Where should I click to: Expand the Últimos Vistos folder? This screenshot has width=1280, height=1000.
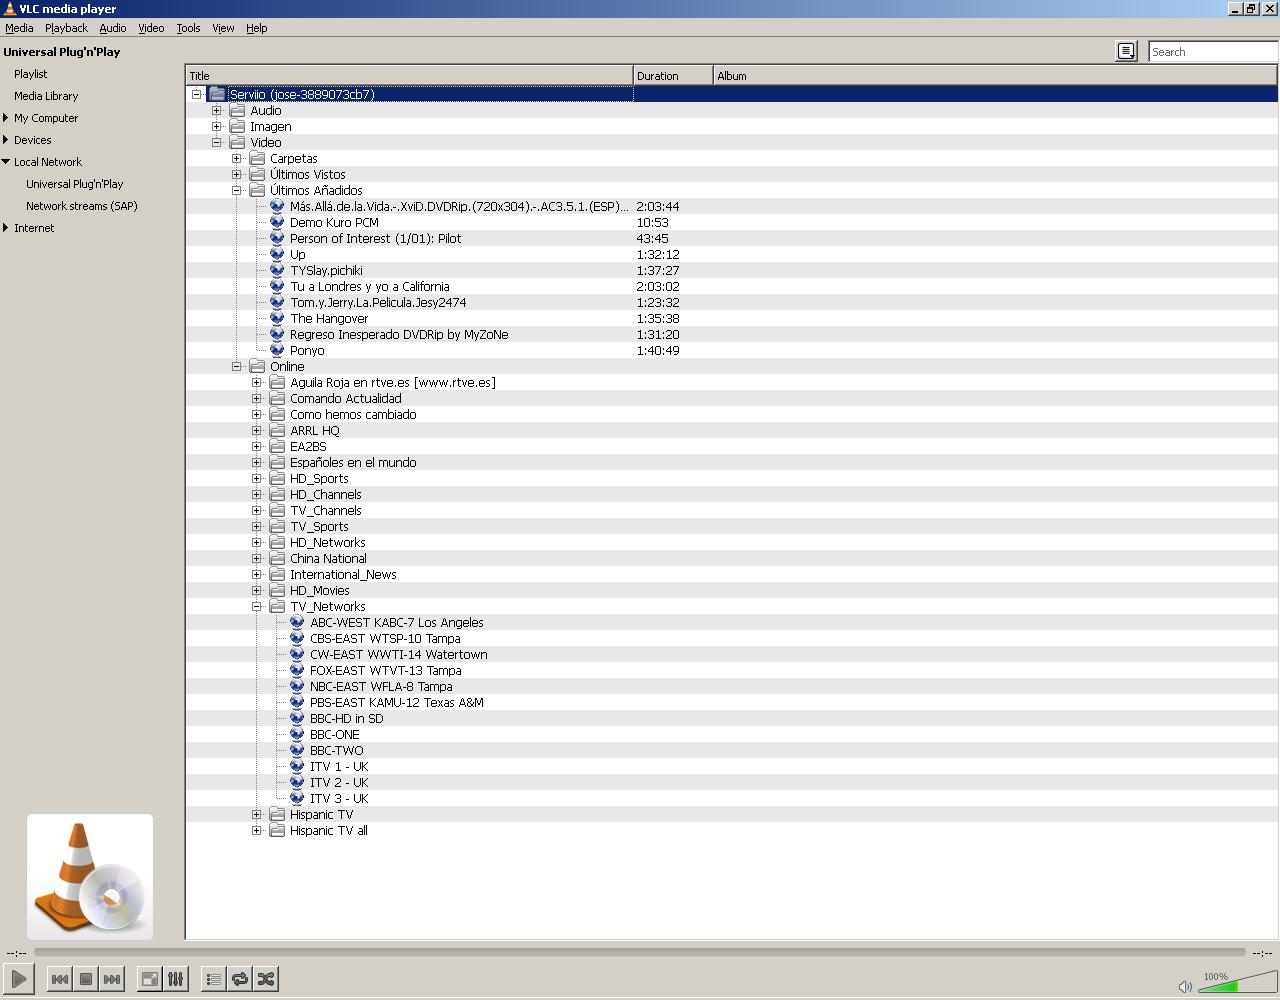237,174
